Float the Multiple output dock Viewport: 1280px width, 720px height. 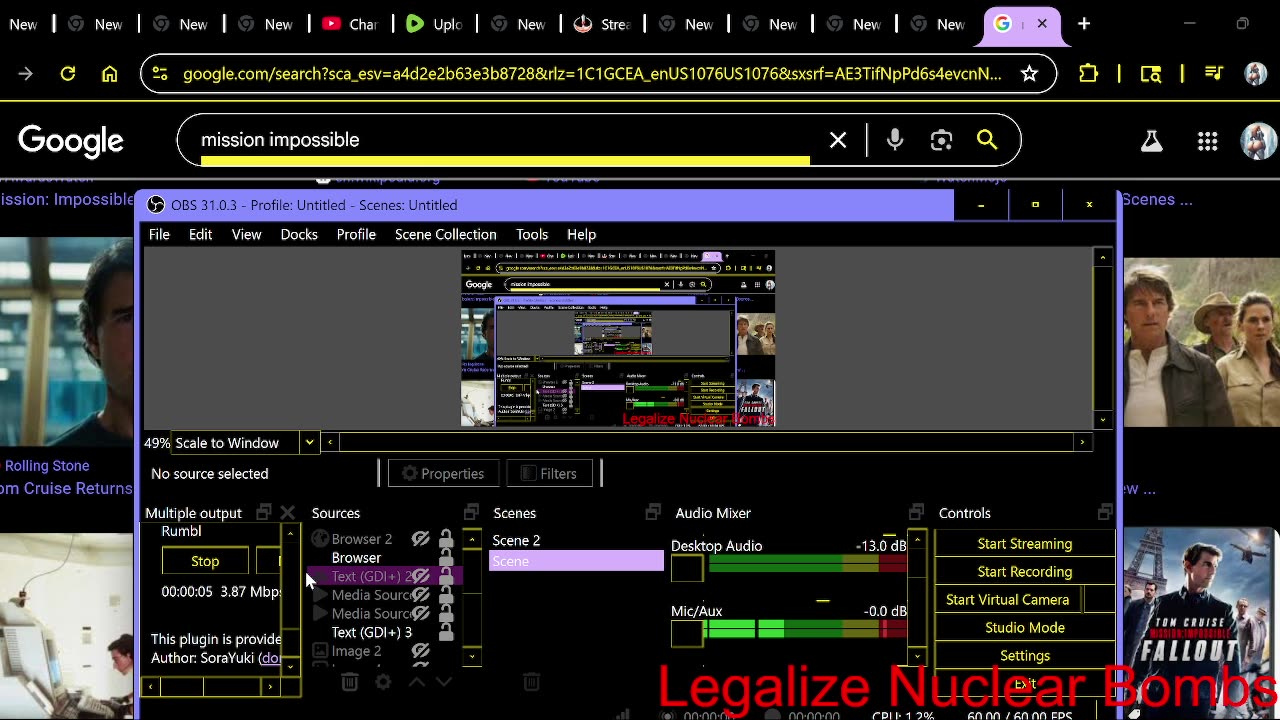pos(264,512)
